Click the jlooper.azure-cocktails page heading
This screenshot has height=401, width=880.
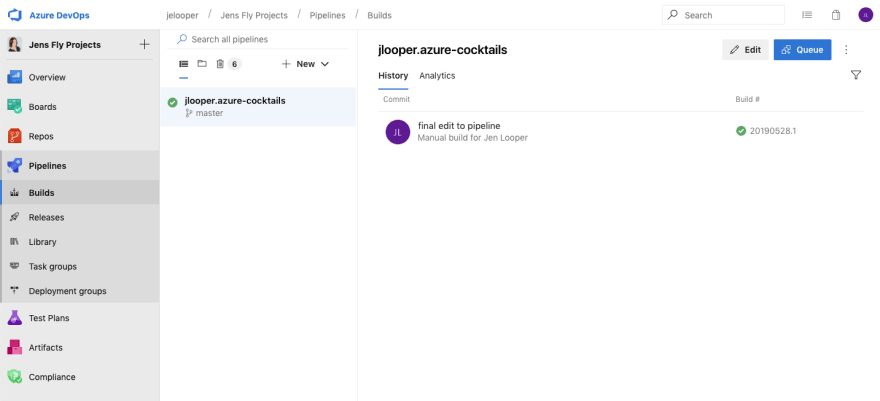tap(443, 50)
